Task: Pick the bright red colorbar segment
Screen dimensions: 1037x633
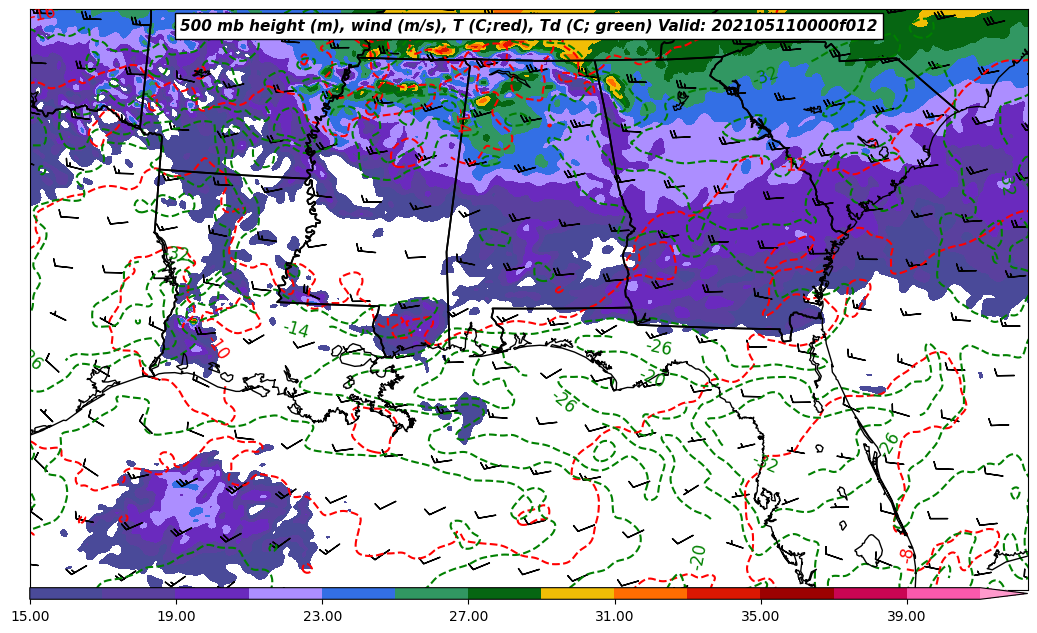Action: point(723,593)
